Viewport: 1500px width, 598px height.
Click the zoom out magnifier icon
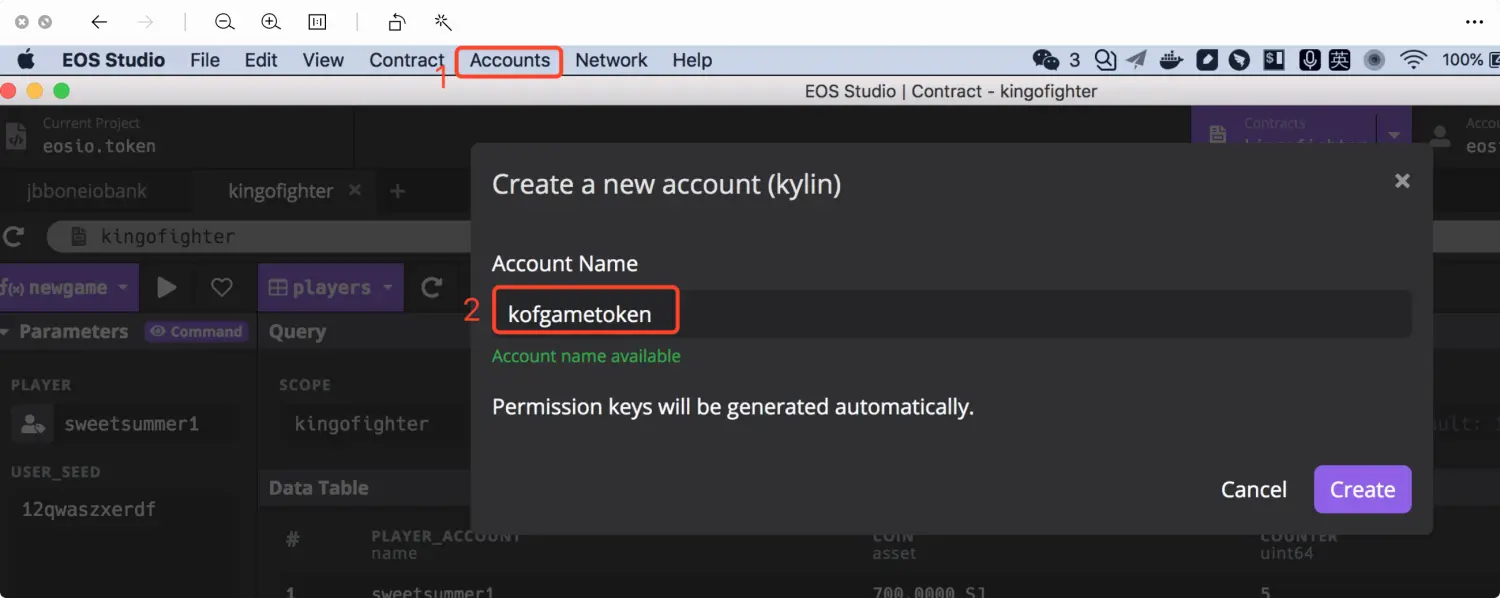click(x=225, y=22)
